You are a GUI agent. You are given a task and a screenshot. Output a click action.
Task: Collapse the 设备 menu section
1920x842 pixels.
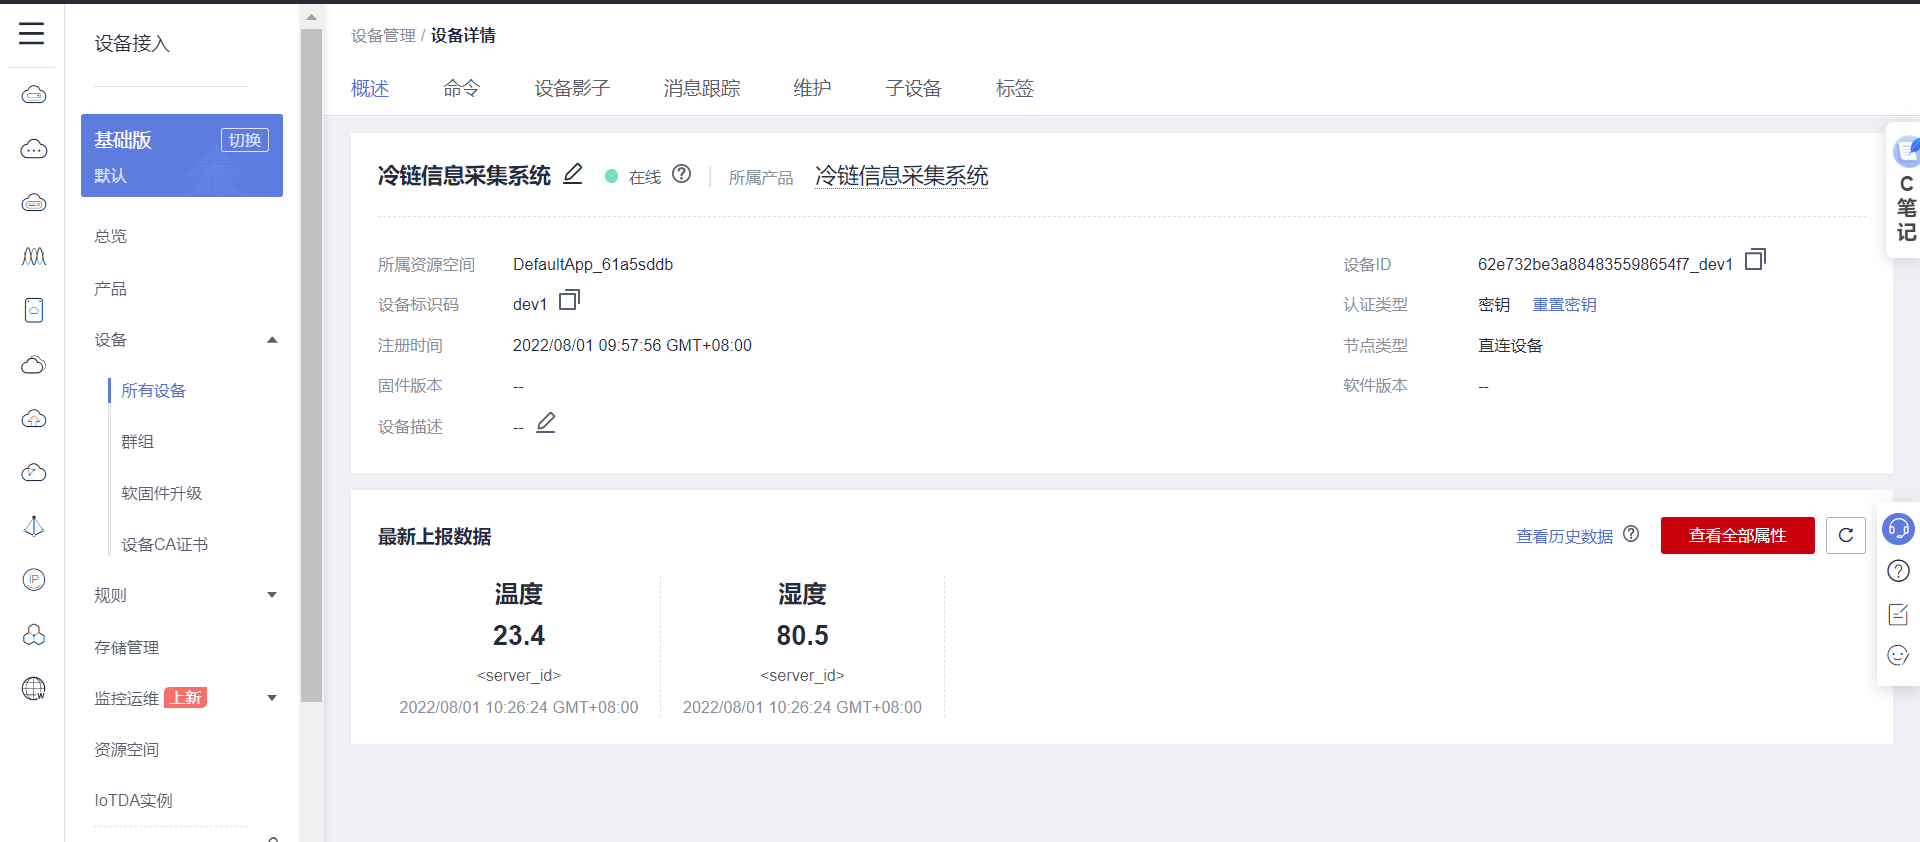point(272,340)
